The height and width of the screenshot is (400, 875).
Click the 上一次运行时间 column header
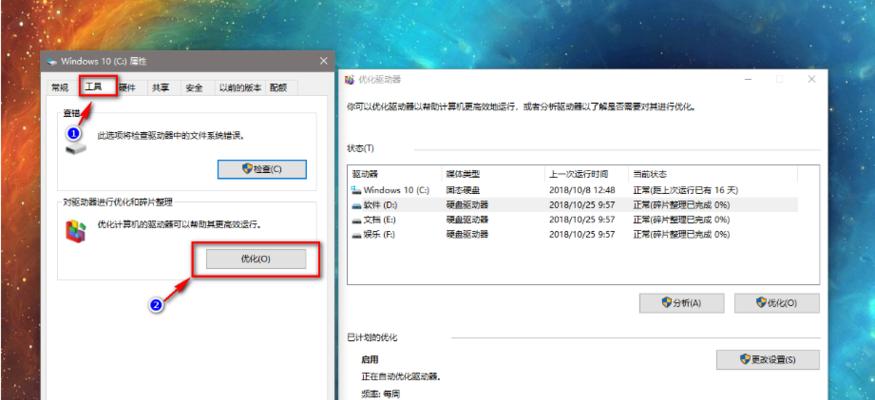click(586, 175)
